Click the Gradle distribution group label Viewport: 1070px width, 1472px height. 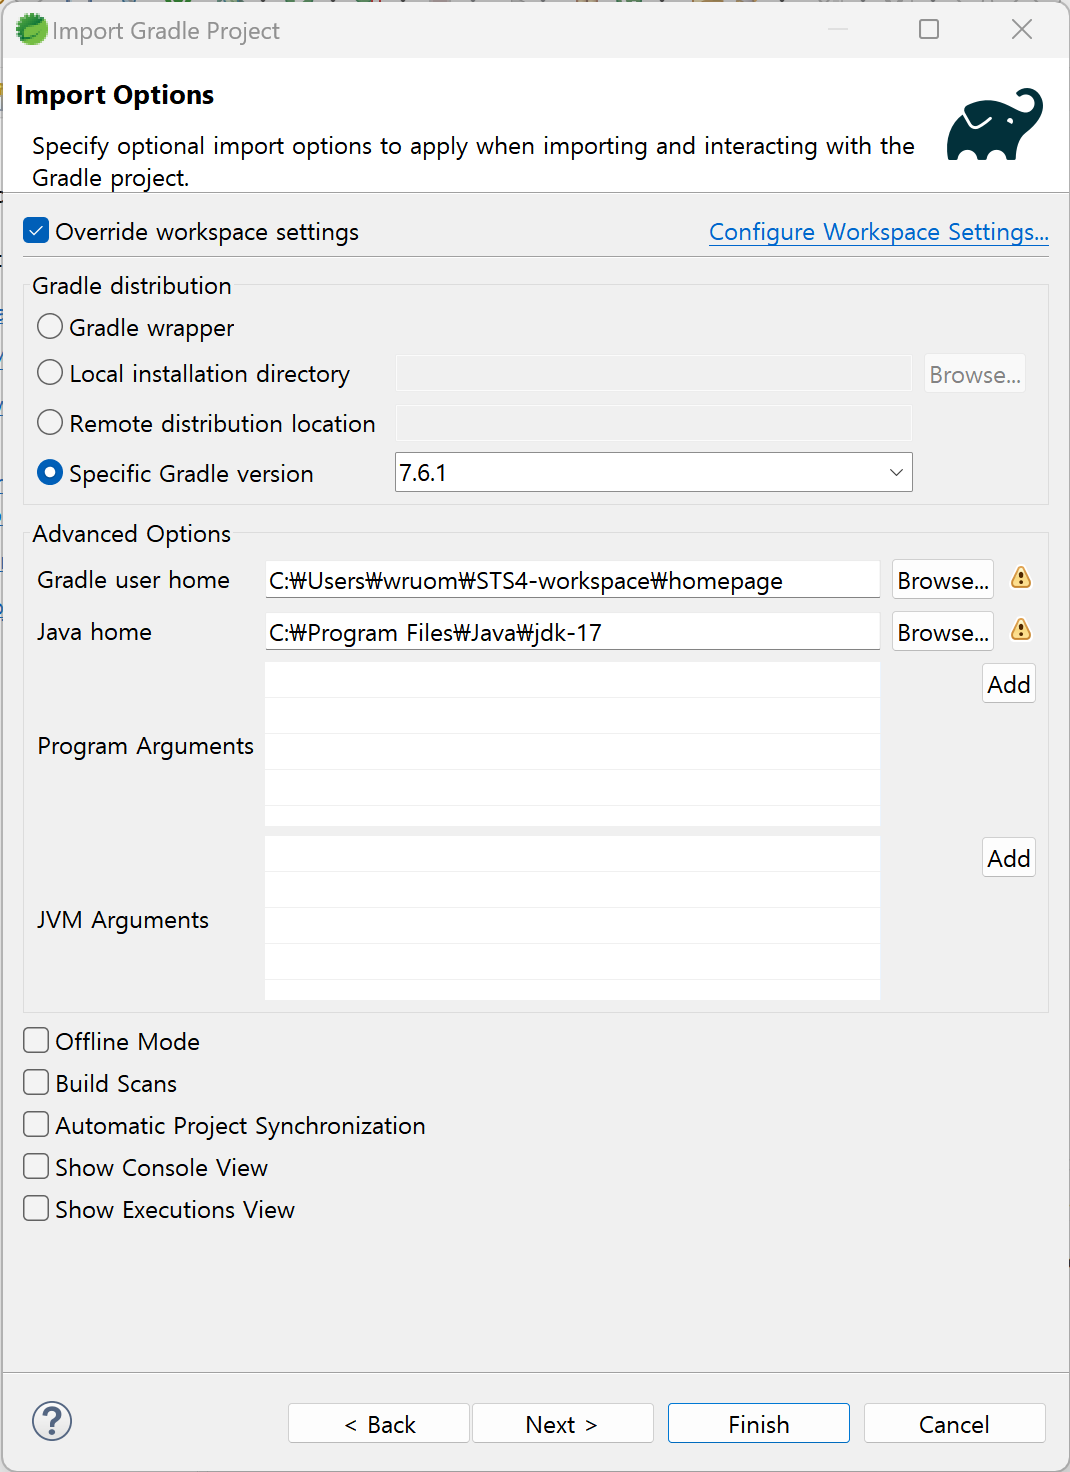coord(132,286)
